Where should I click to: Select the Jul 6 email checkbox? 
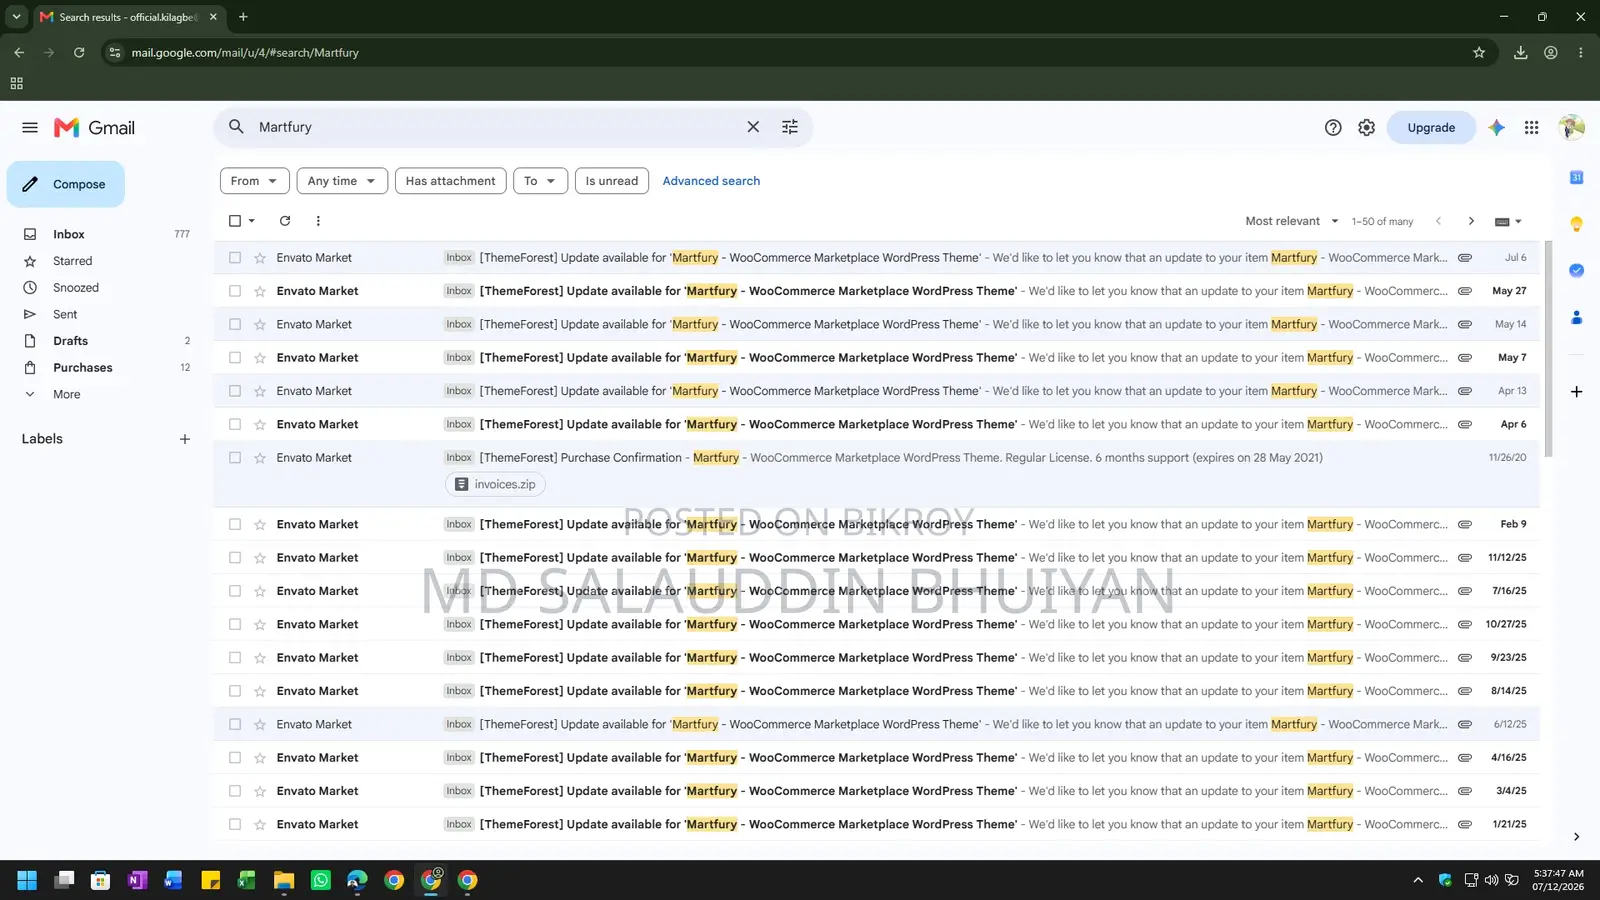click(x=235, y=258)
